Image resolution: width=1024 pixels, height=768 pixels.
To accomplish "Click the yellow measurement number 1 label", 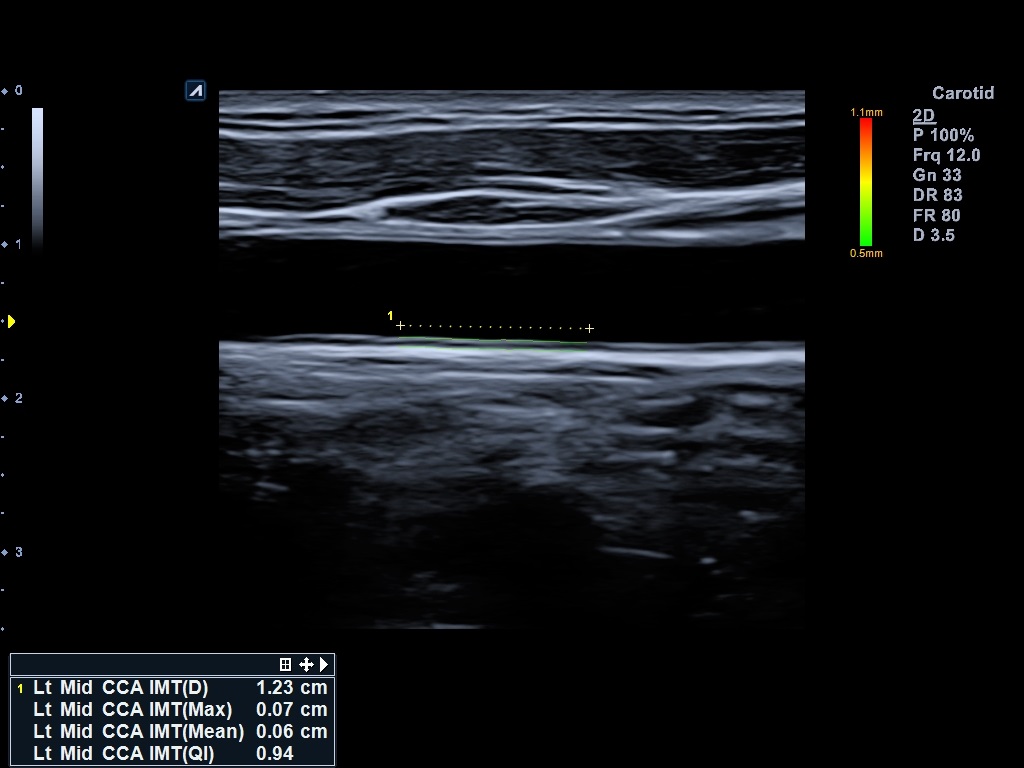I will pos(390,316).
